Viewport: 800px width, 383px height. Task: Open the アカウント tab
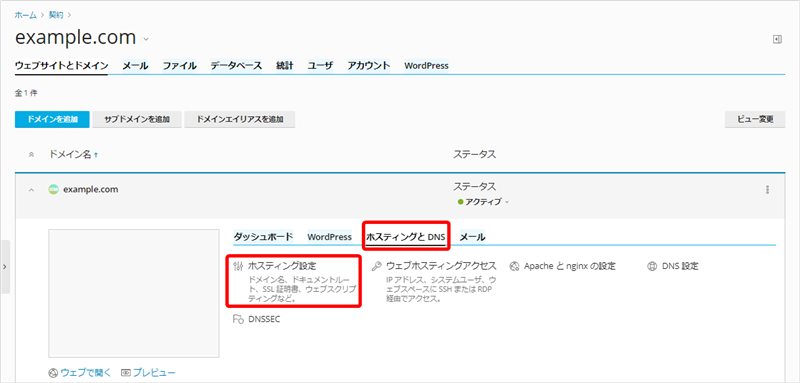tap(369, 66)
